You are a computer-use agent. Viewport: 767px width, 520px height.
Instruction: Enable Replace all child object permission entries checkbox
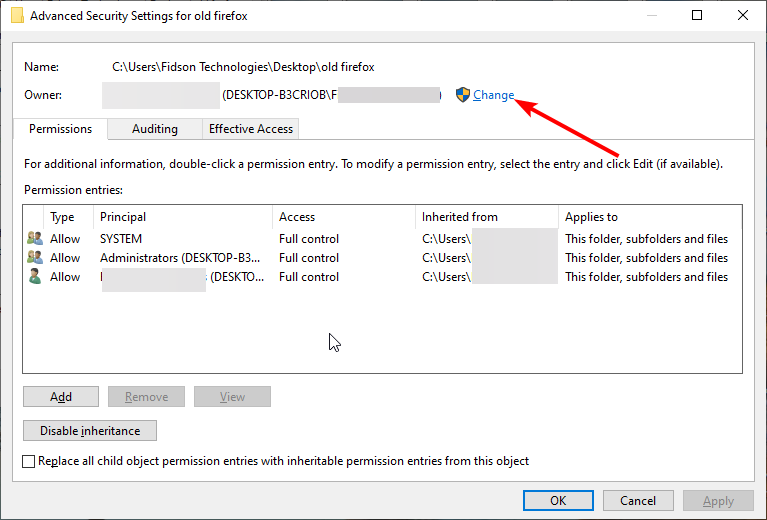coord(28,461)
